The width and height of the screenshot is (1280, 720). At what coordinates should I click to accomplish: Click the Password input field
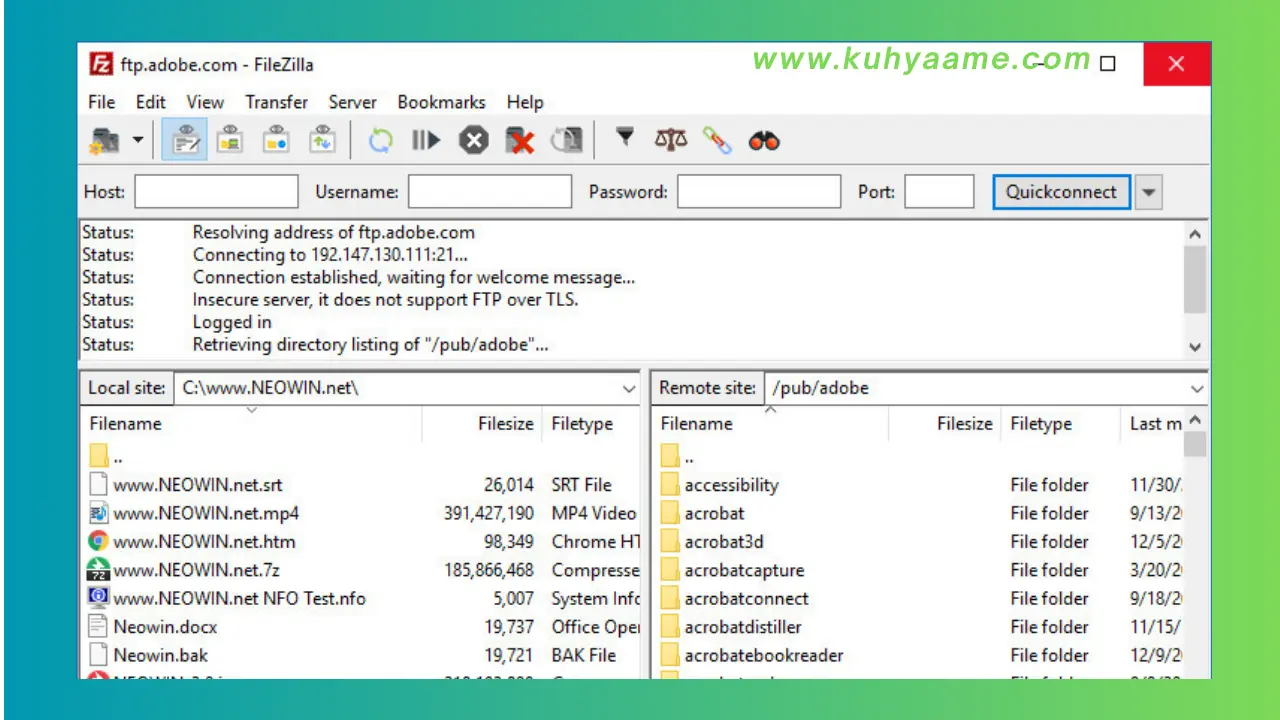(759, 192)
